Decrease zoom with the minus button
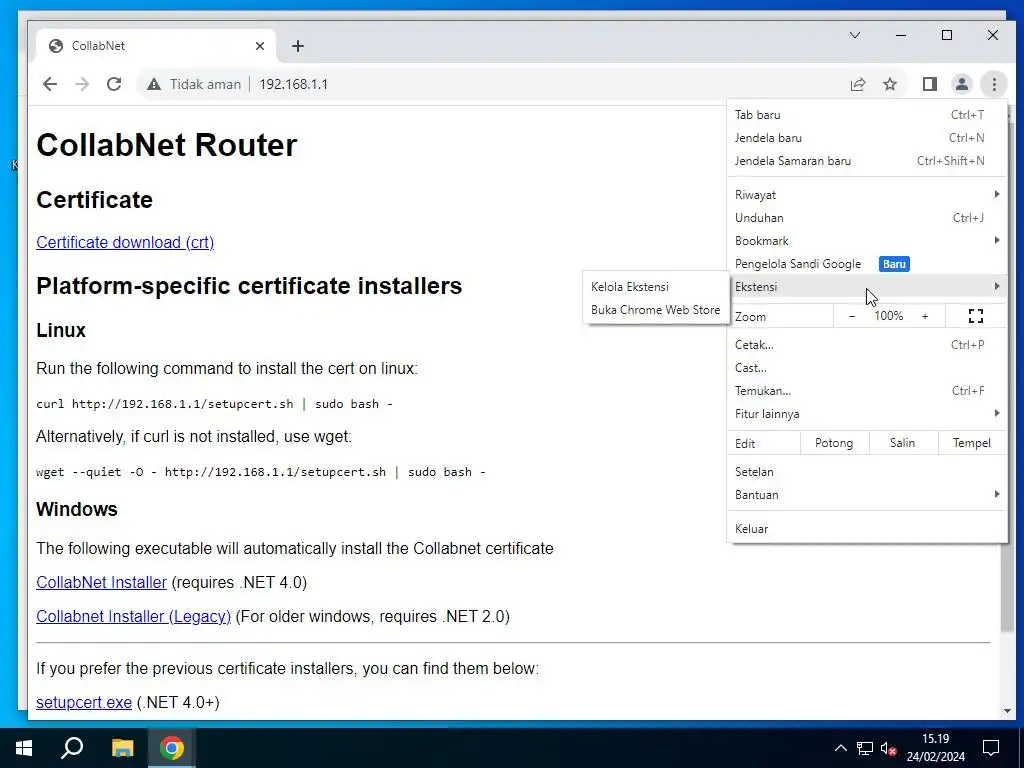 (x=852, y=316)
